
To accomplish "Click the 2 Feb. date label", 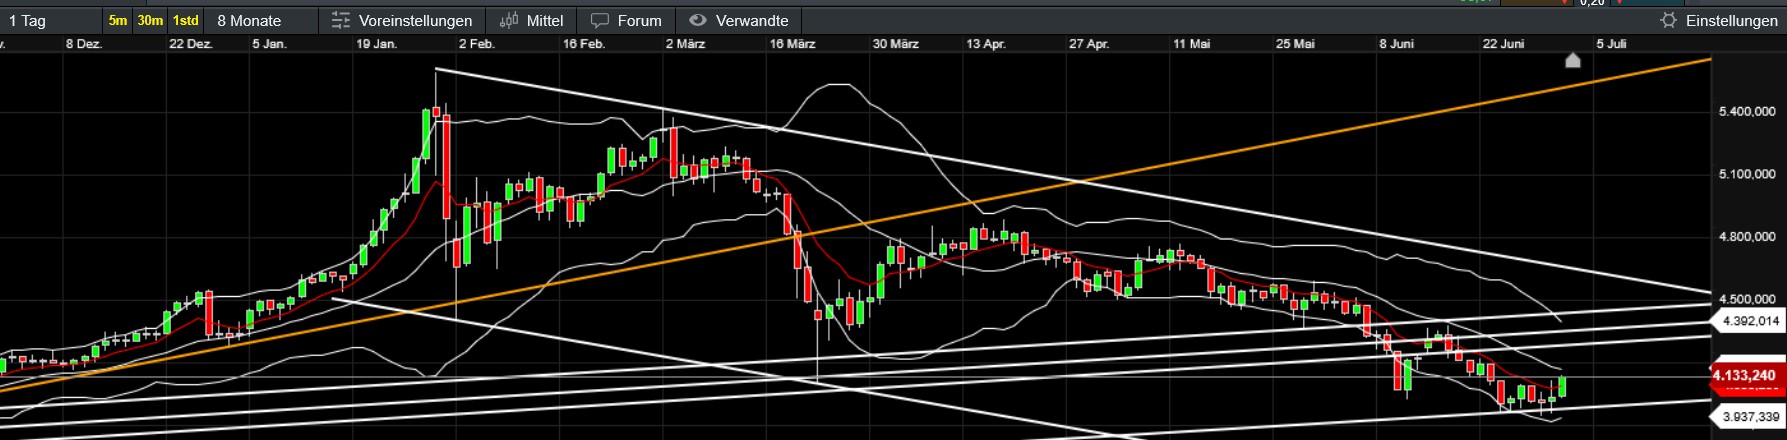I will click(477, 44).
